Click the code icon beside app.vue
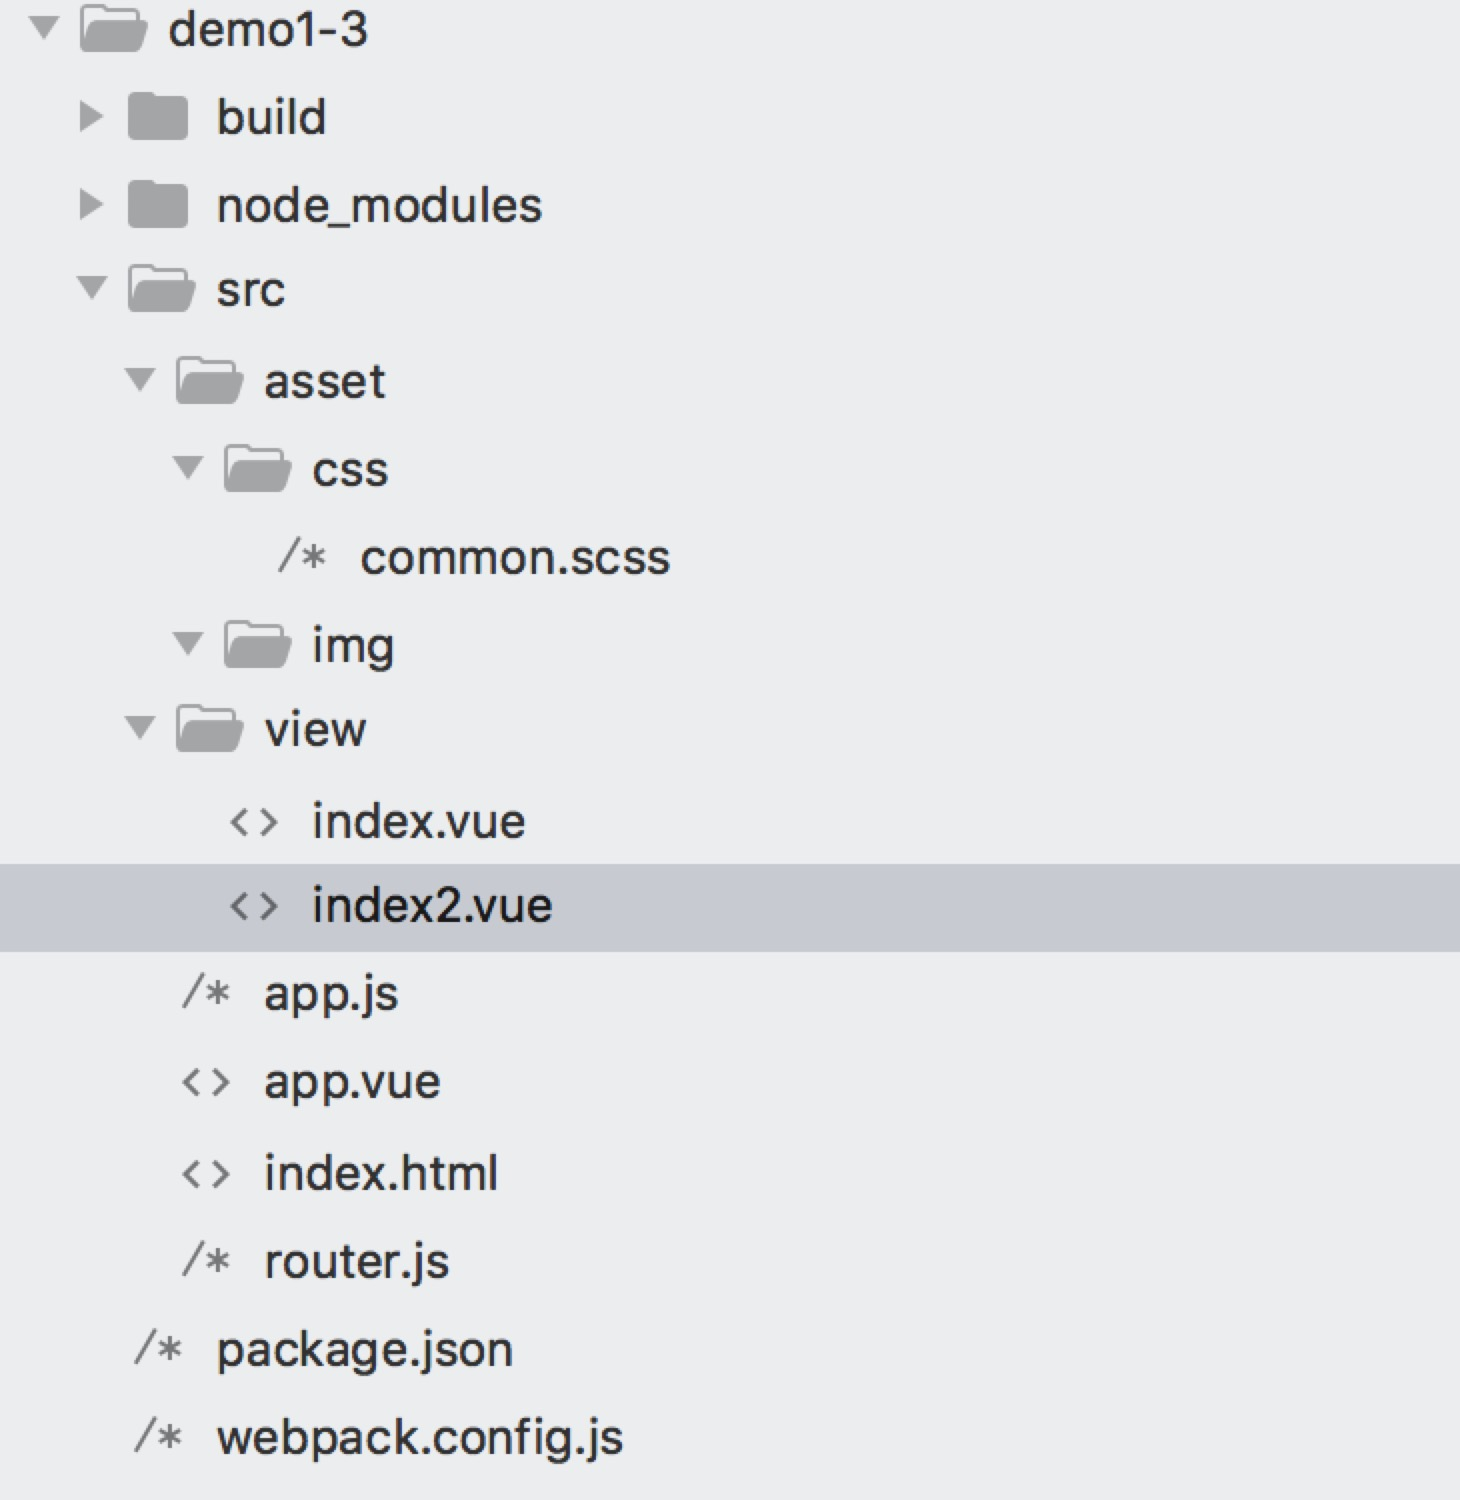The width and height of the screenshot is (1460, 1500). pos(206,1083)
